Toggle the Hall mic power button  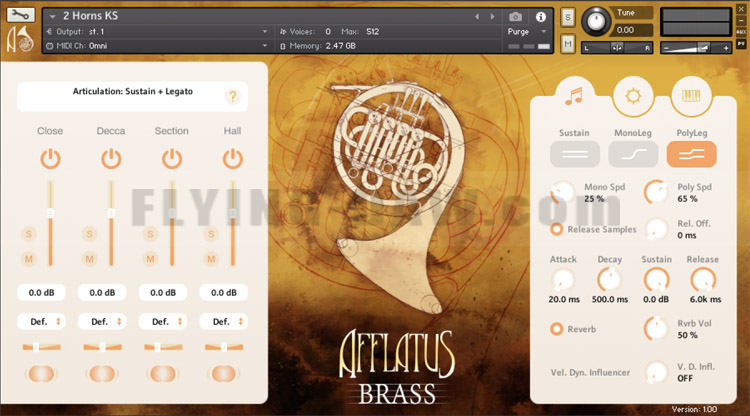(x=232, y=159)
